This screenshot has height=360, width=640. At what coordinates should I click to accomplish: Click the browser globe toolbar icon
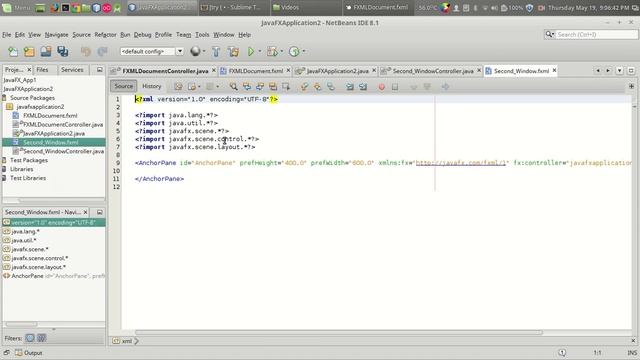pyautogui.click(x=195, y=51)
